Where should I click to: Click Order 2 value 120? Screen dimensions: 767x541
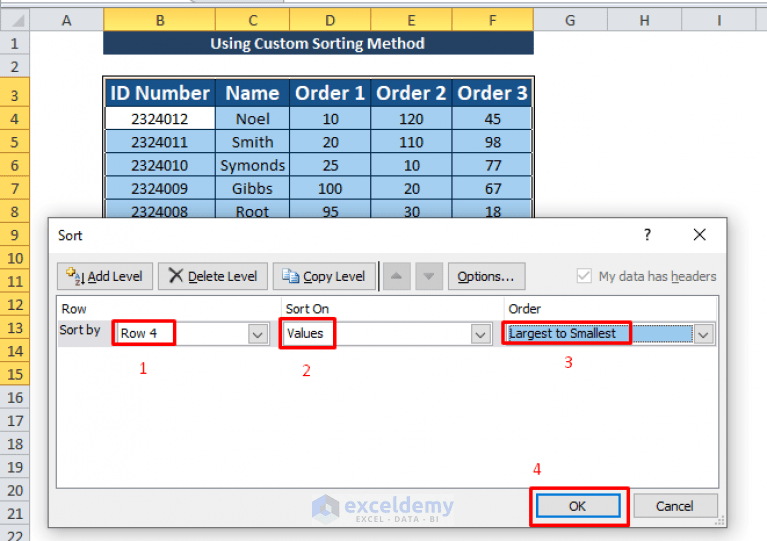tap(411, 118)
